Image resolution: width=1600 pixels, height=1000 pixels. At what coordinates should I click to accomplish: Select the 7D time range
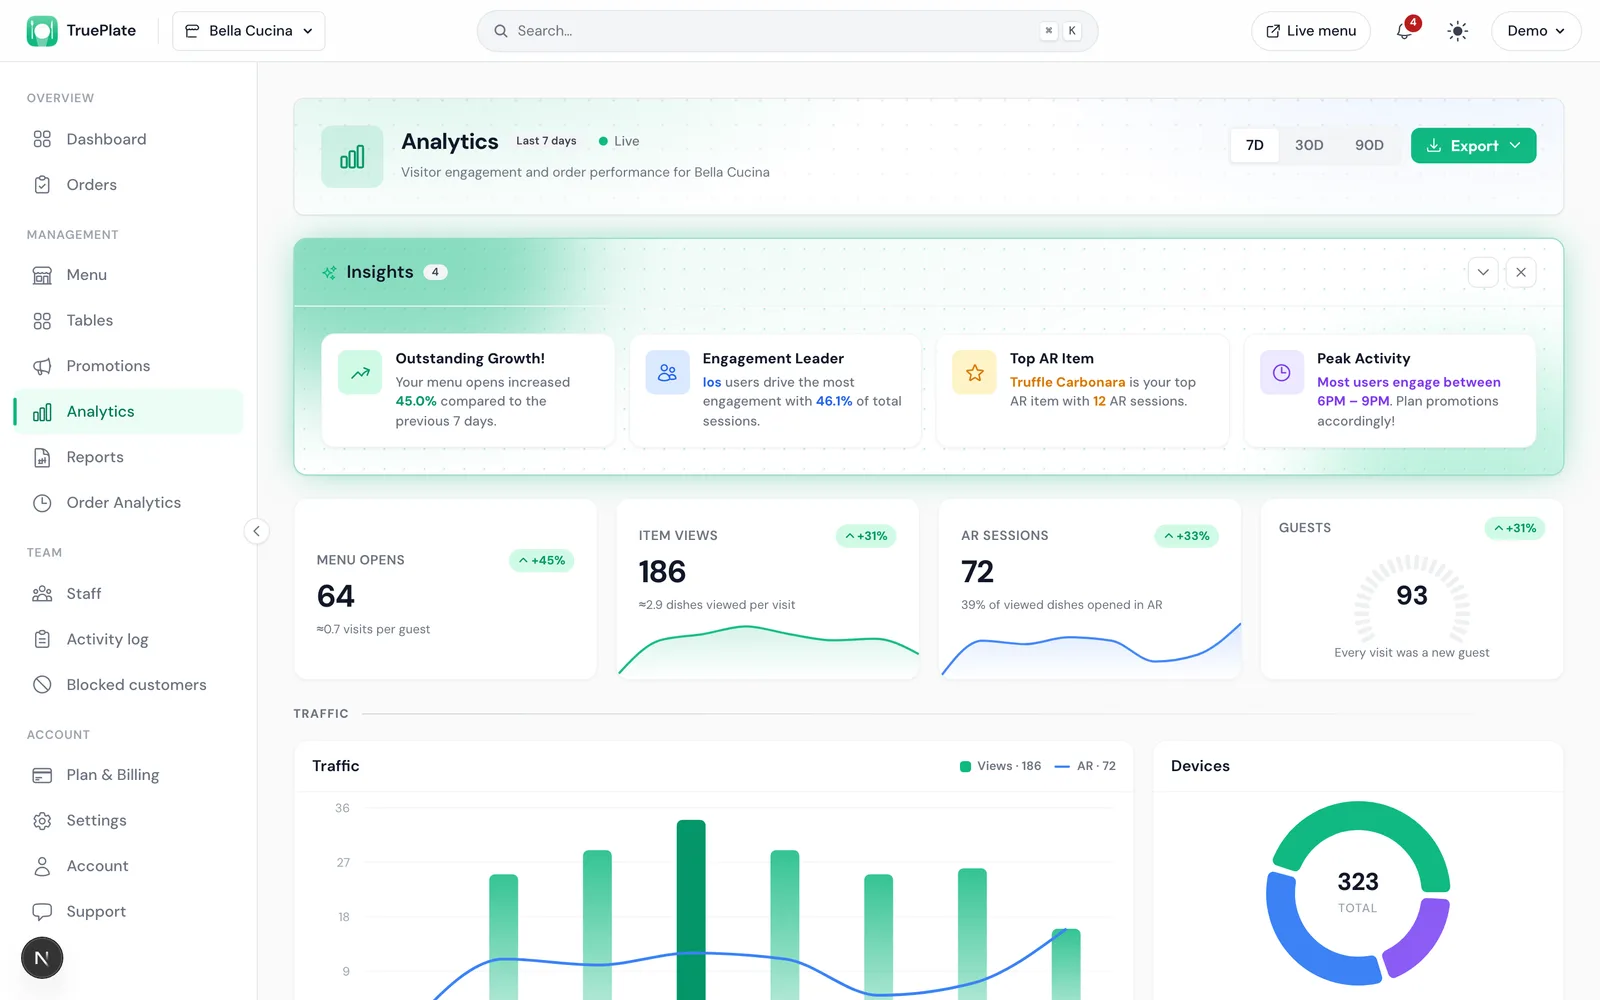[1254, 145]
